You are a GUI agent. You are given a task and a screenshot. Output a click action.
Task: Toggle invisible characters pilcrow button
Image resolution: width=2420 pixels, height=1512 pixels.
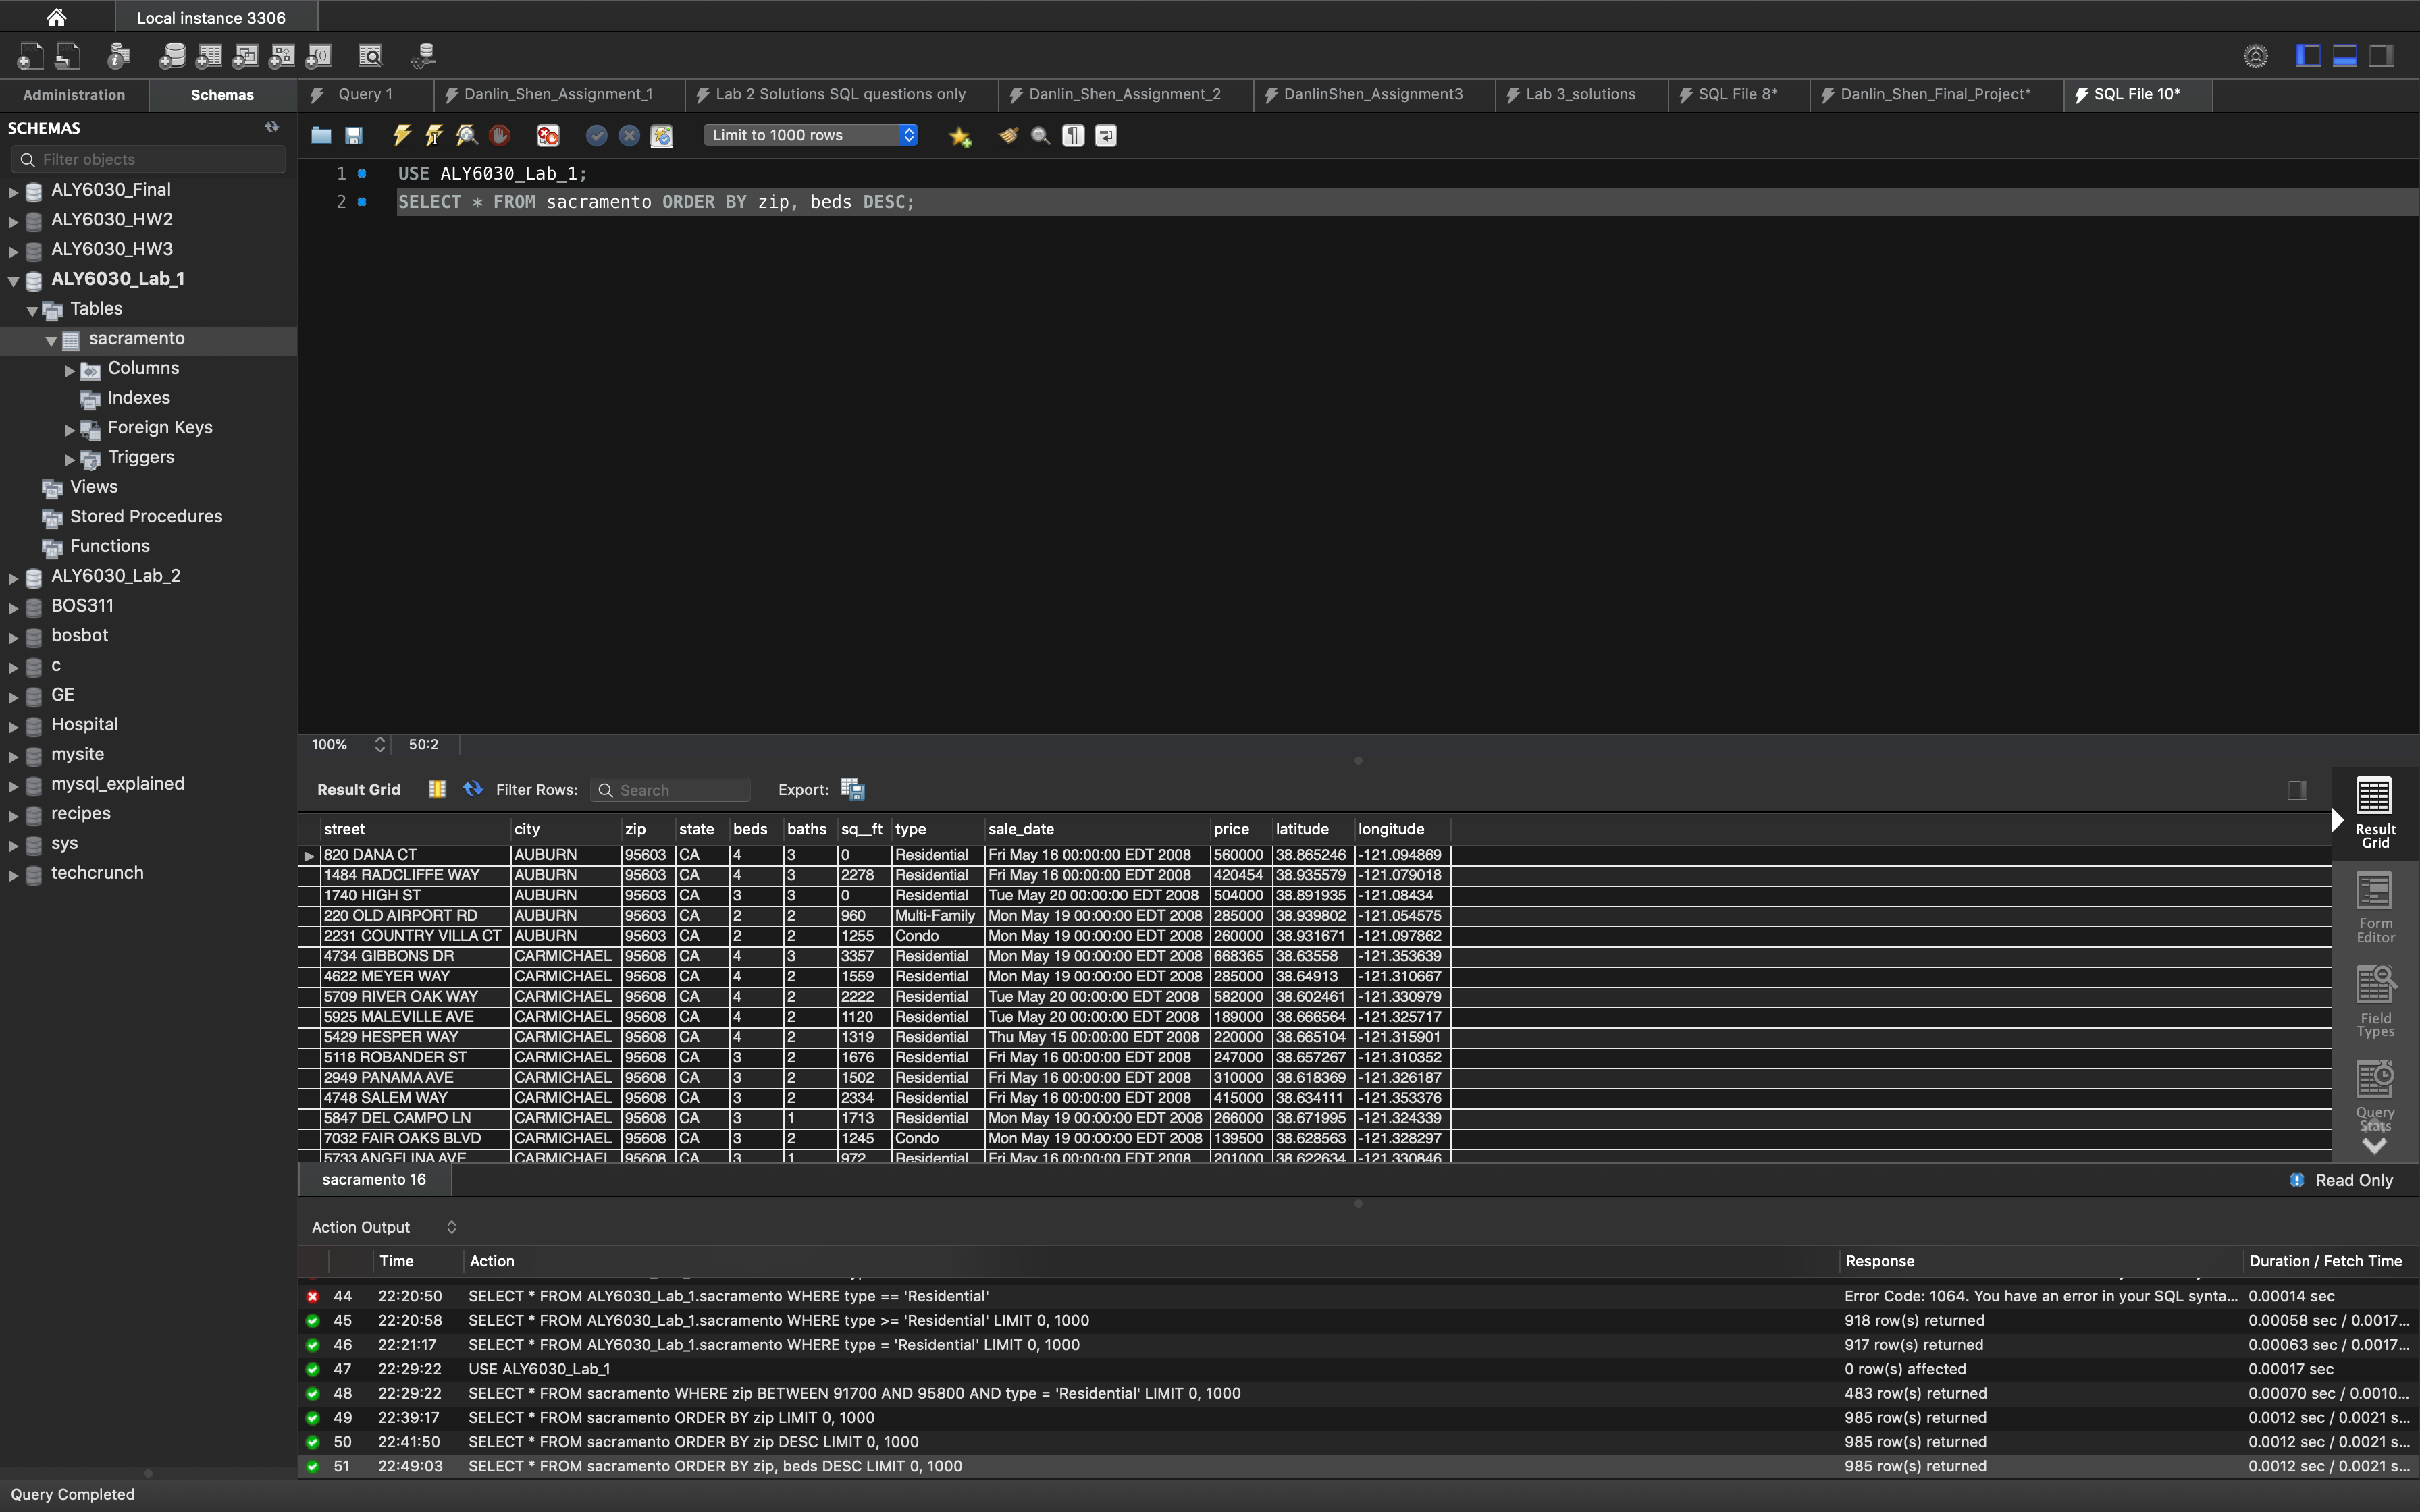point(1073,135)
